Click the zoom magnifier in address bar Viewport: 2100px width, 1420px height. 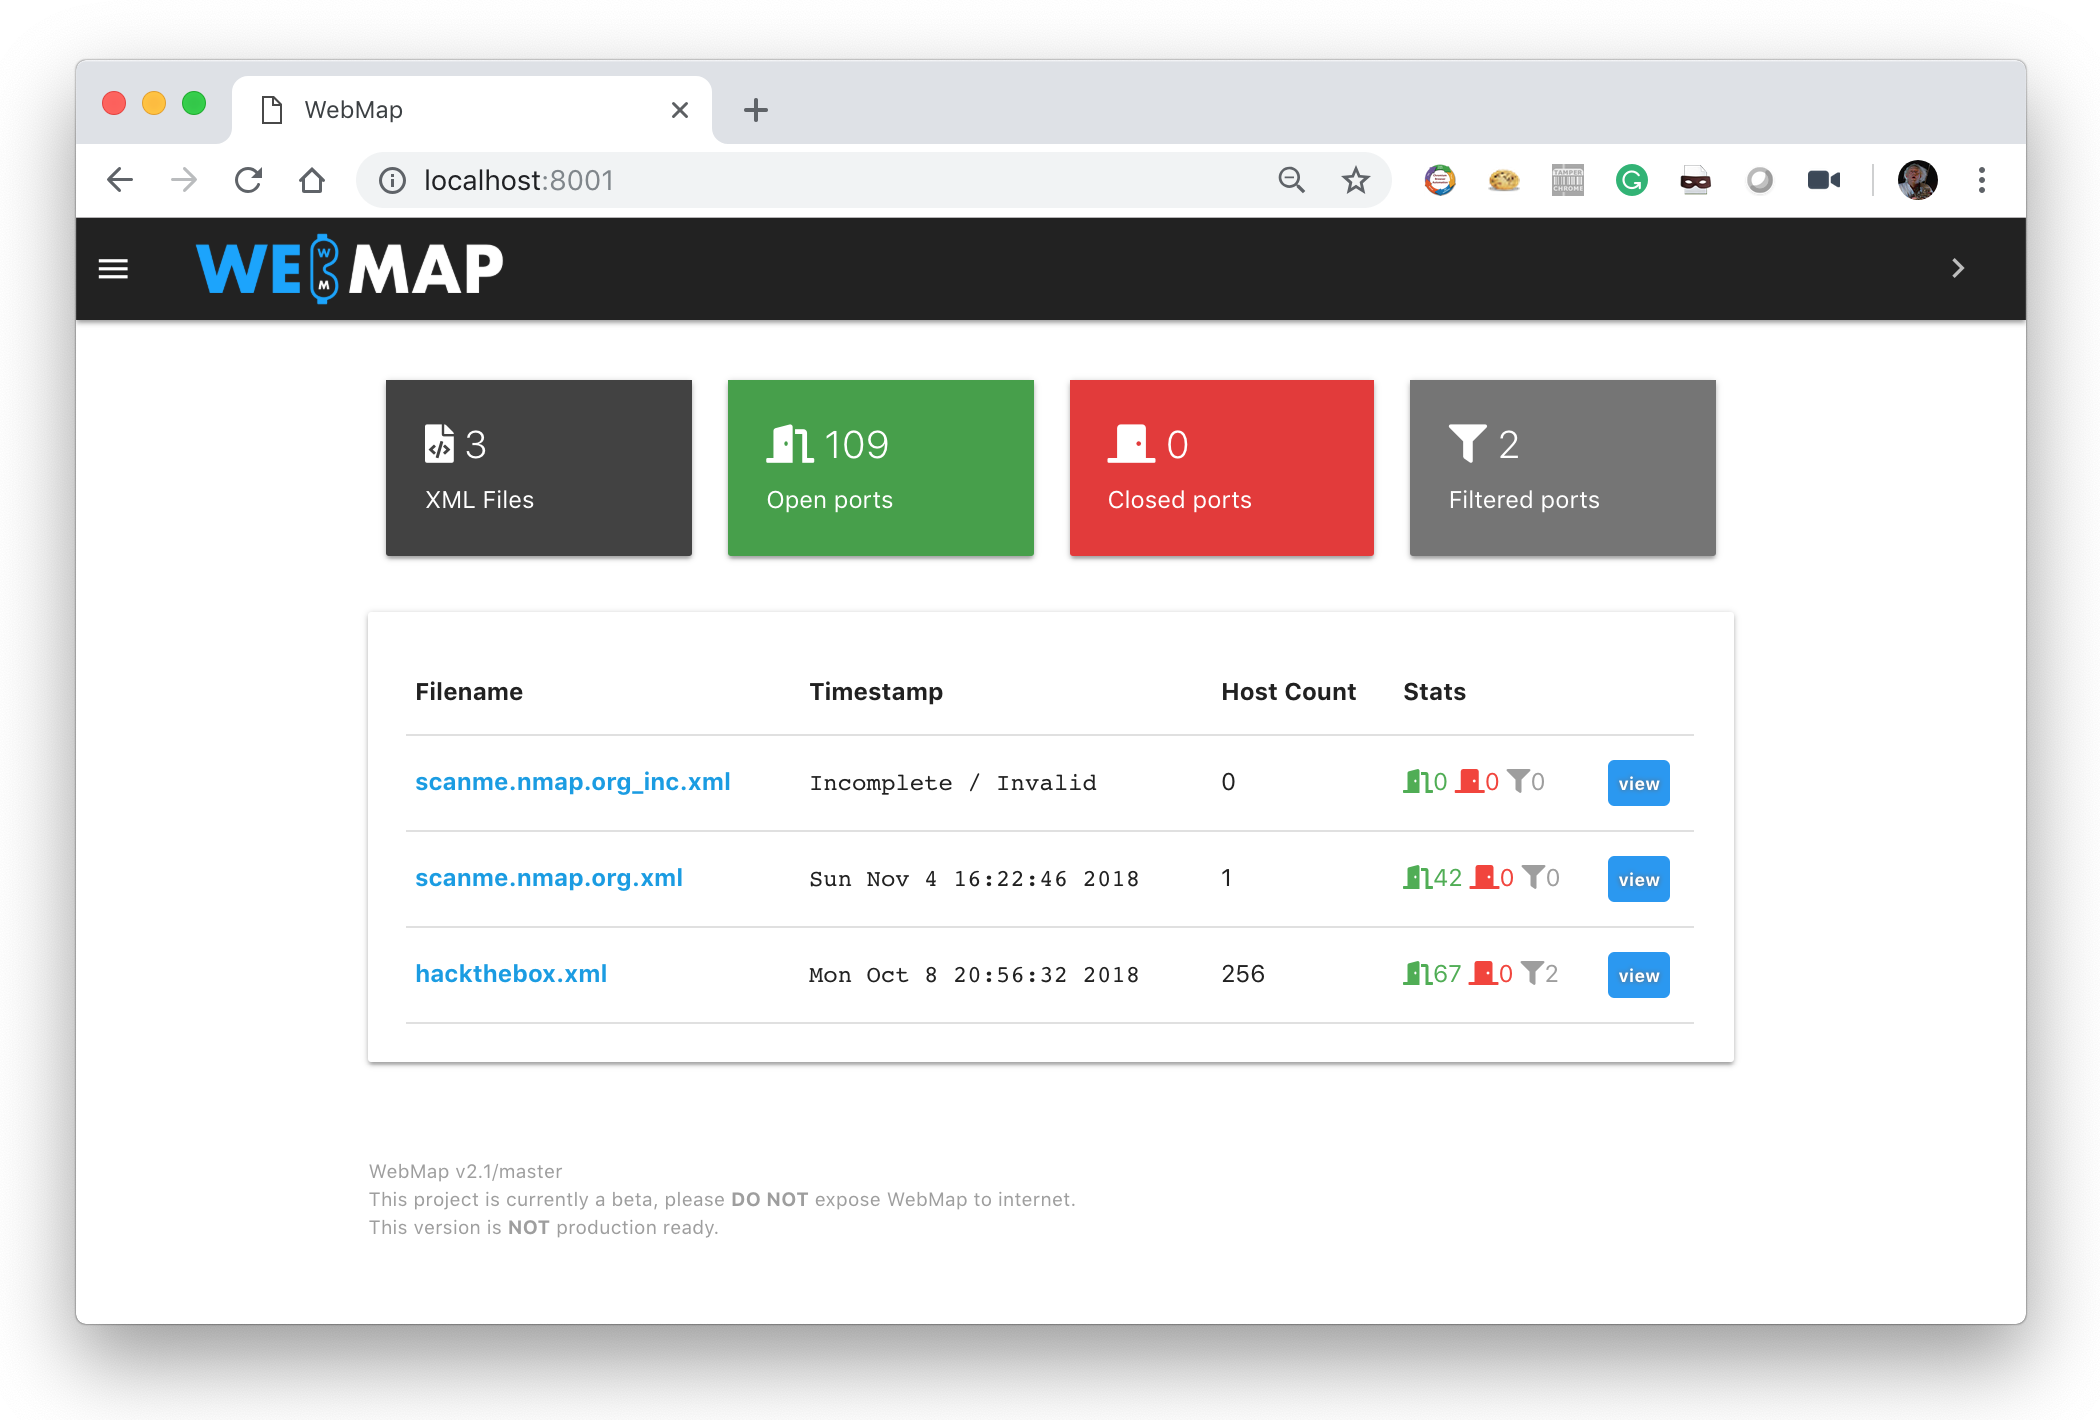pos(1291,180)
